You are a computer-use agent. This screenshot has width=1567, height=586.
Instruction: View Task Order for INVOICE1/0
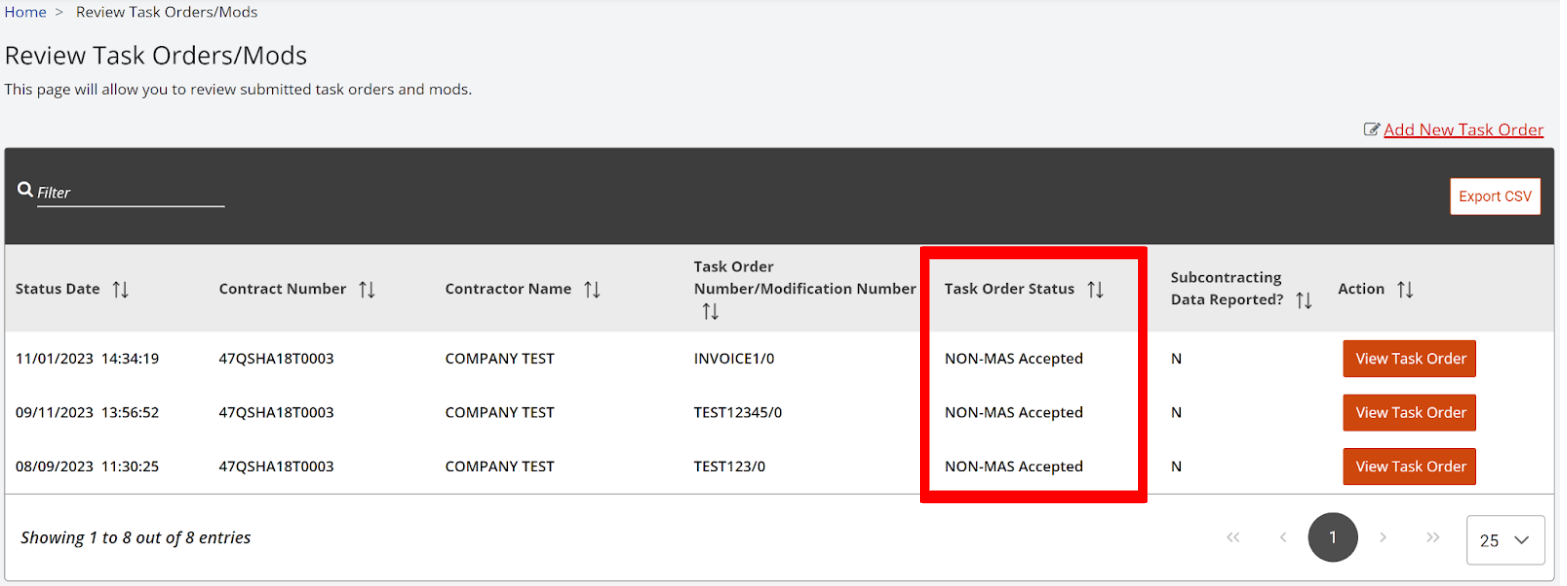[1408, 358]
